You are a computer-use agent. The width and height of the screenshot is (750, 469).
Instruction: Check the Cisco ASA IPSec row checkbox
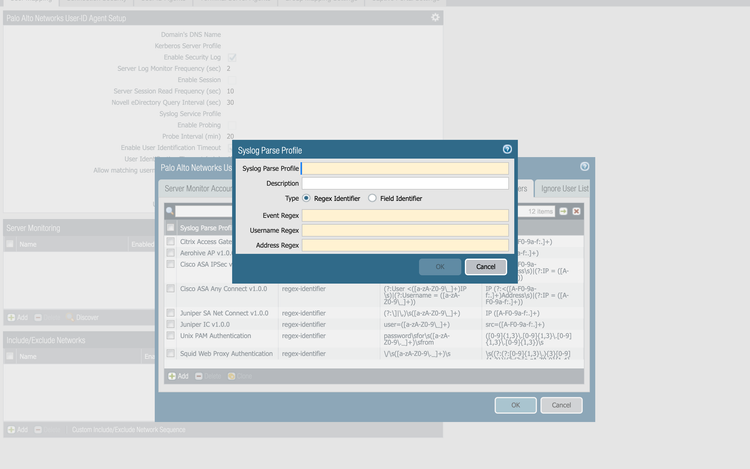170,264
